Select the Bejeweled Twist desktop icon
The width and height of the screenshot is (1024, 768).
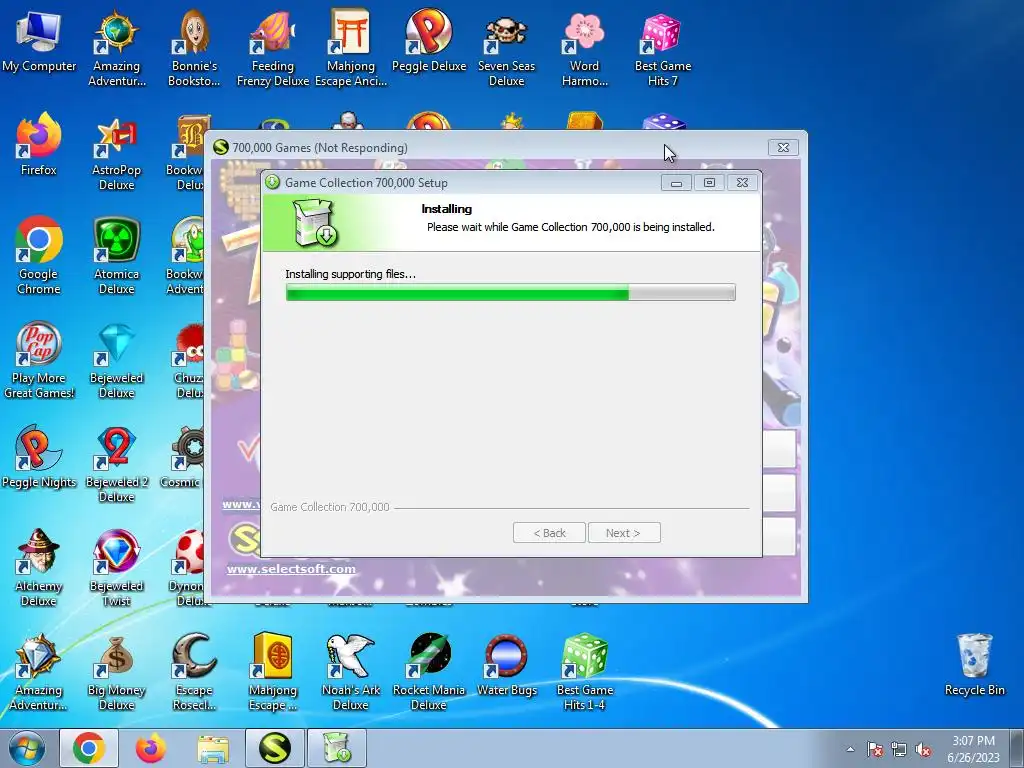click(x=116, y=568)
